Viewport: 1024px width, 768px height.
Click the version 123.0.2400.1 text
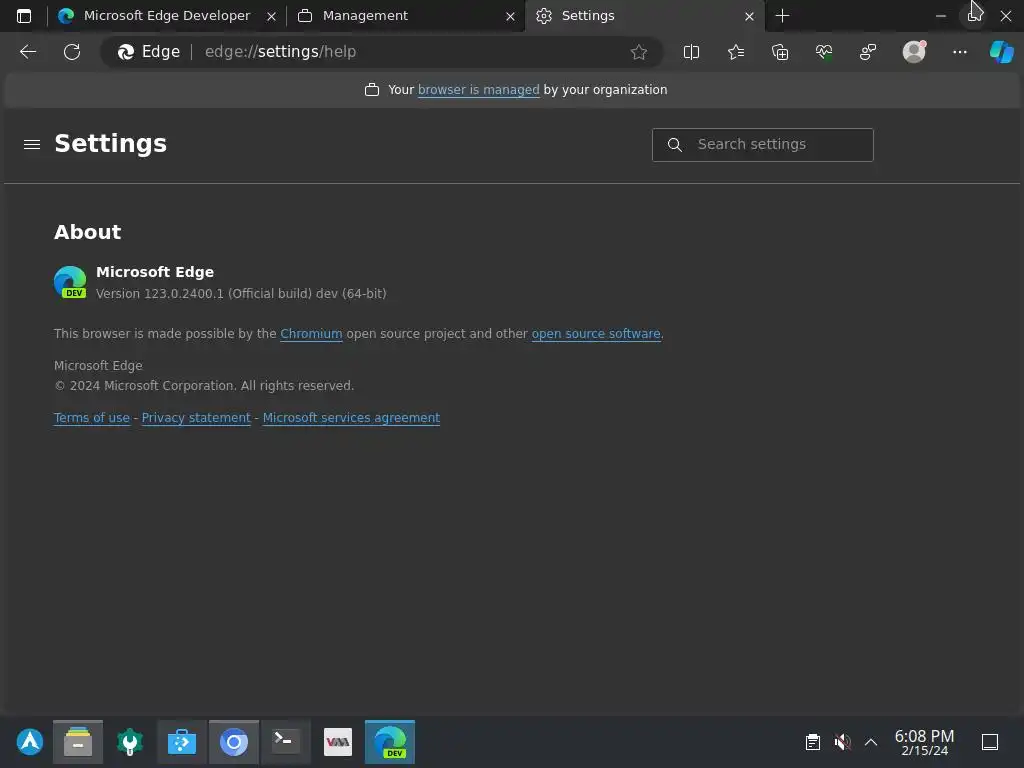241,294
